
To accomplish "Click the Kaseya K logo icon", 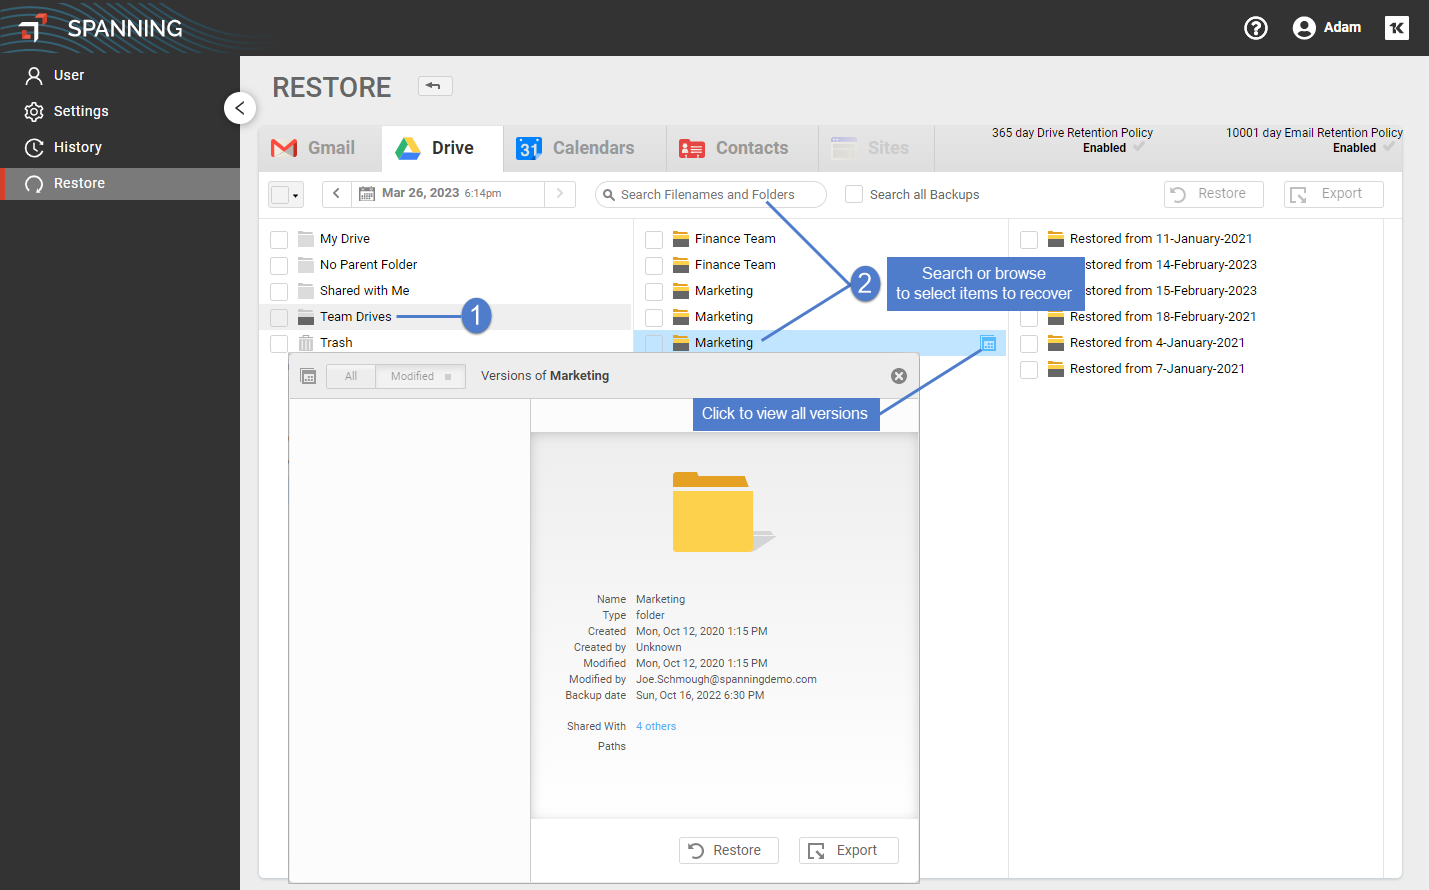I will coord(1397,28).
